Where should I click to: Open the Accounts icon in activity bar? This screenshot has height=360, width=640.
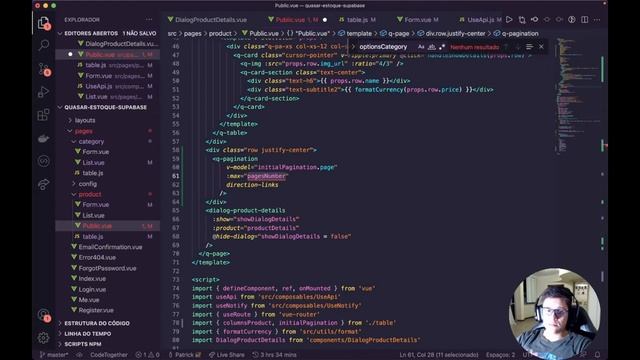click(x=43, y=315)
